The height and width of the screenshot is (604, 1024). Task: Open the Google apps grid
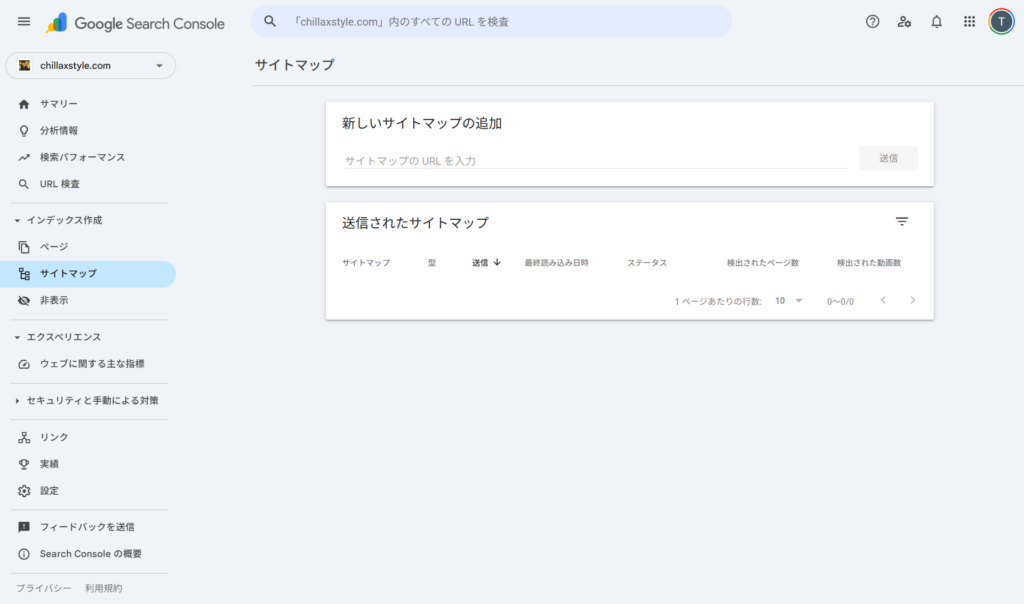968,21
